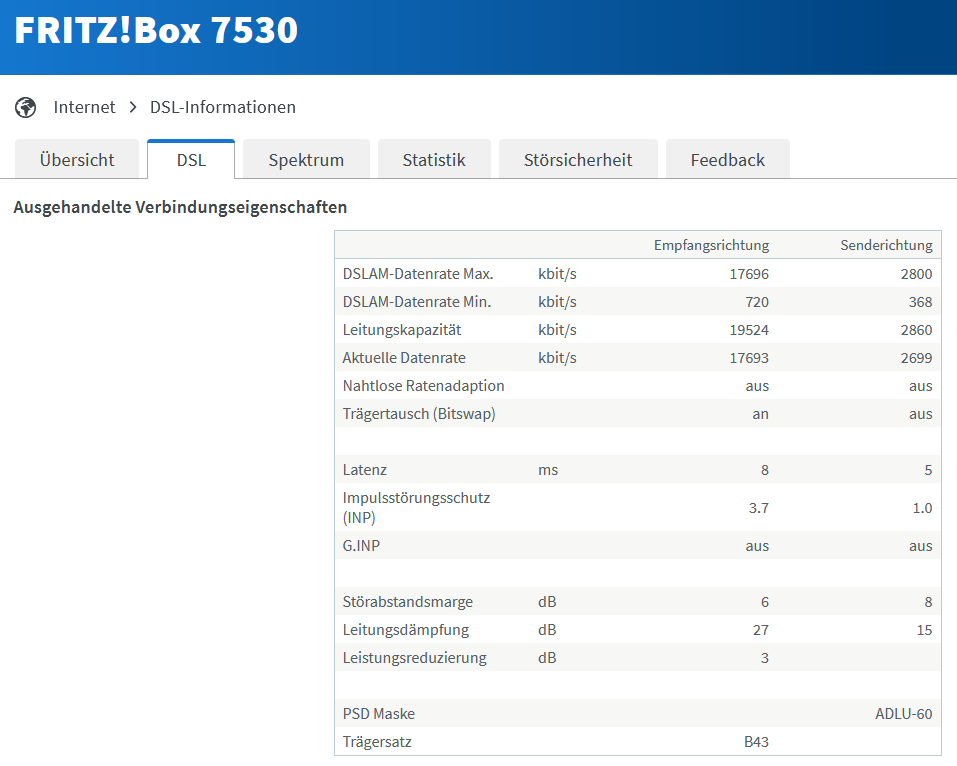The height and width of the screenshot is (766, 957).
Task: Select DSL-Informationen in the breadcrumb
Action: (x=222, y=107)
